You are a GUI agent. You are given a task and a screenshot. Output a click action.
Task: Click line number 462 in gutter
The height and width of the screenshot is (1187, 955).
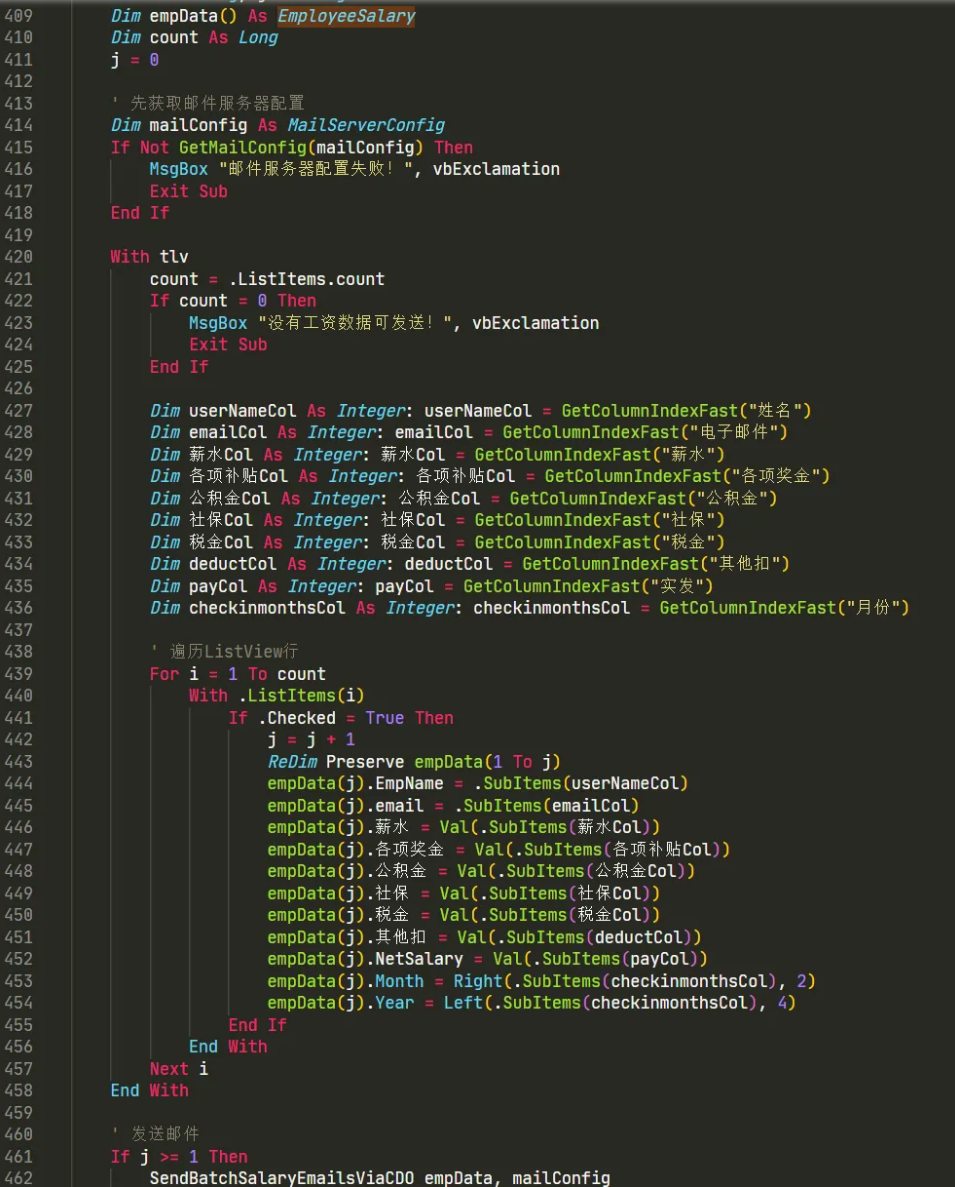(x=18, y=1178)
